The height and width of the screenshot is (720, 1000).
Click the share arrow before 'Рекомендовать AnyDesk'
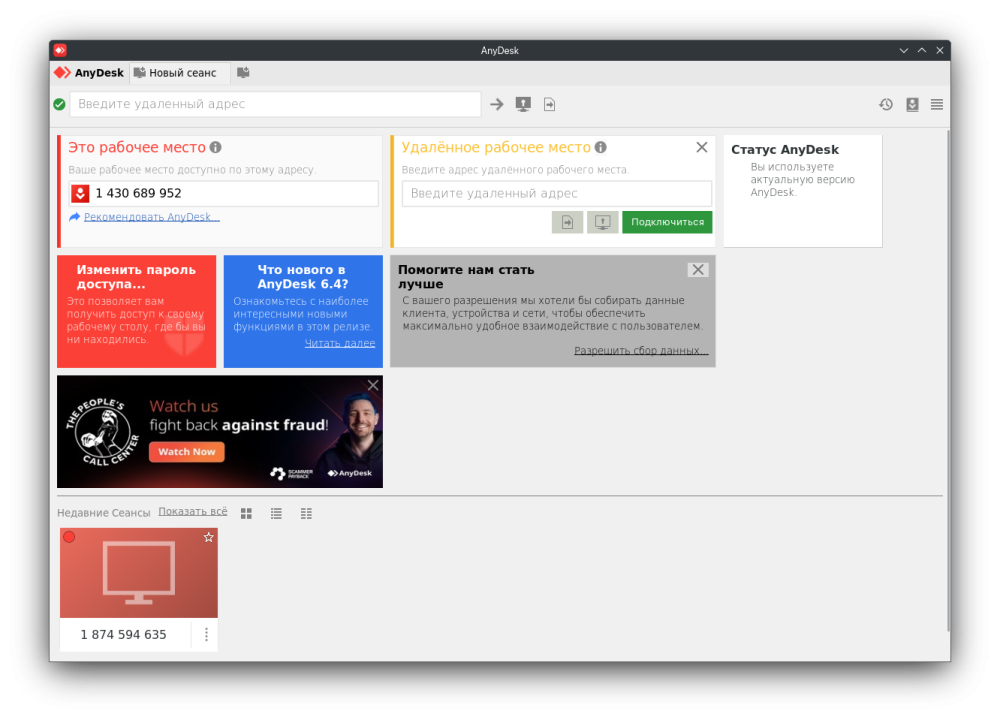tap(75, 217)
